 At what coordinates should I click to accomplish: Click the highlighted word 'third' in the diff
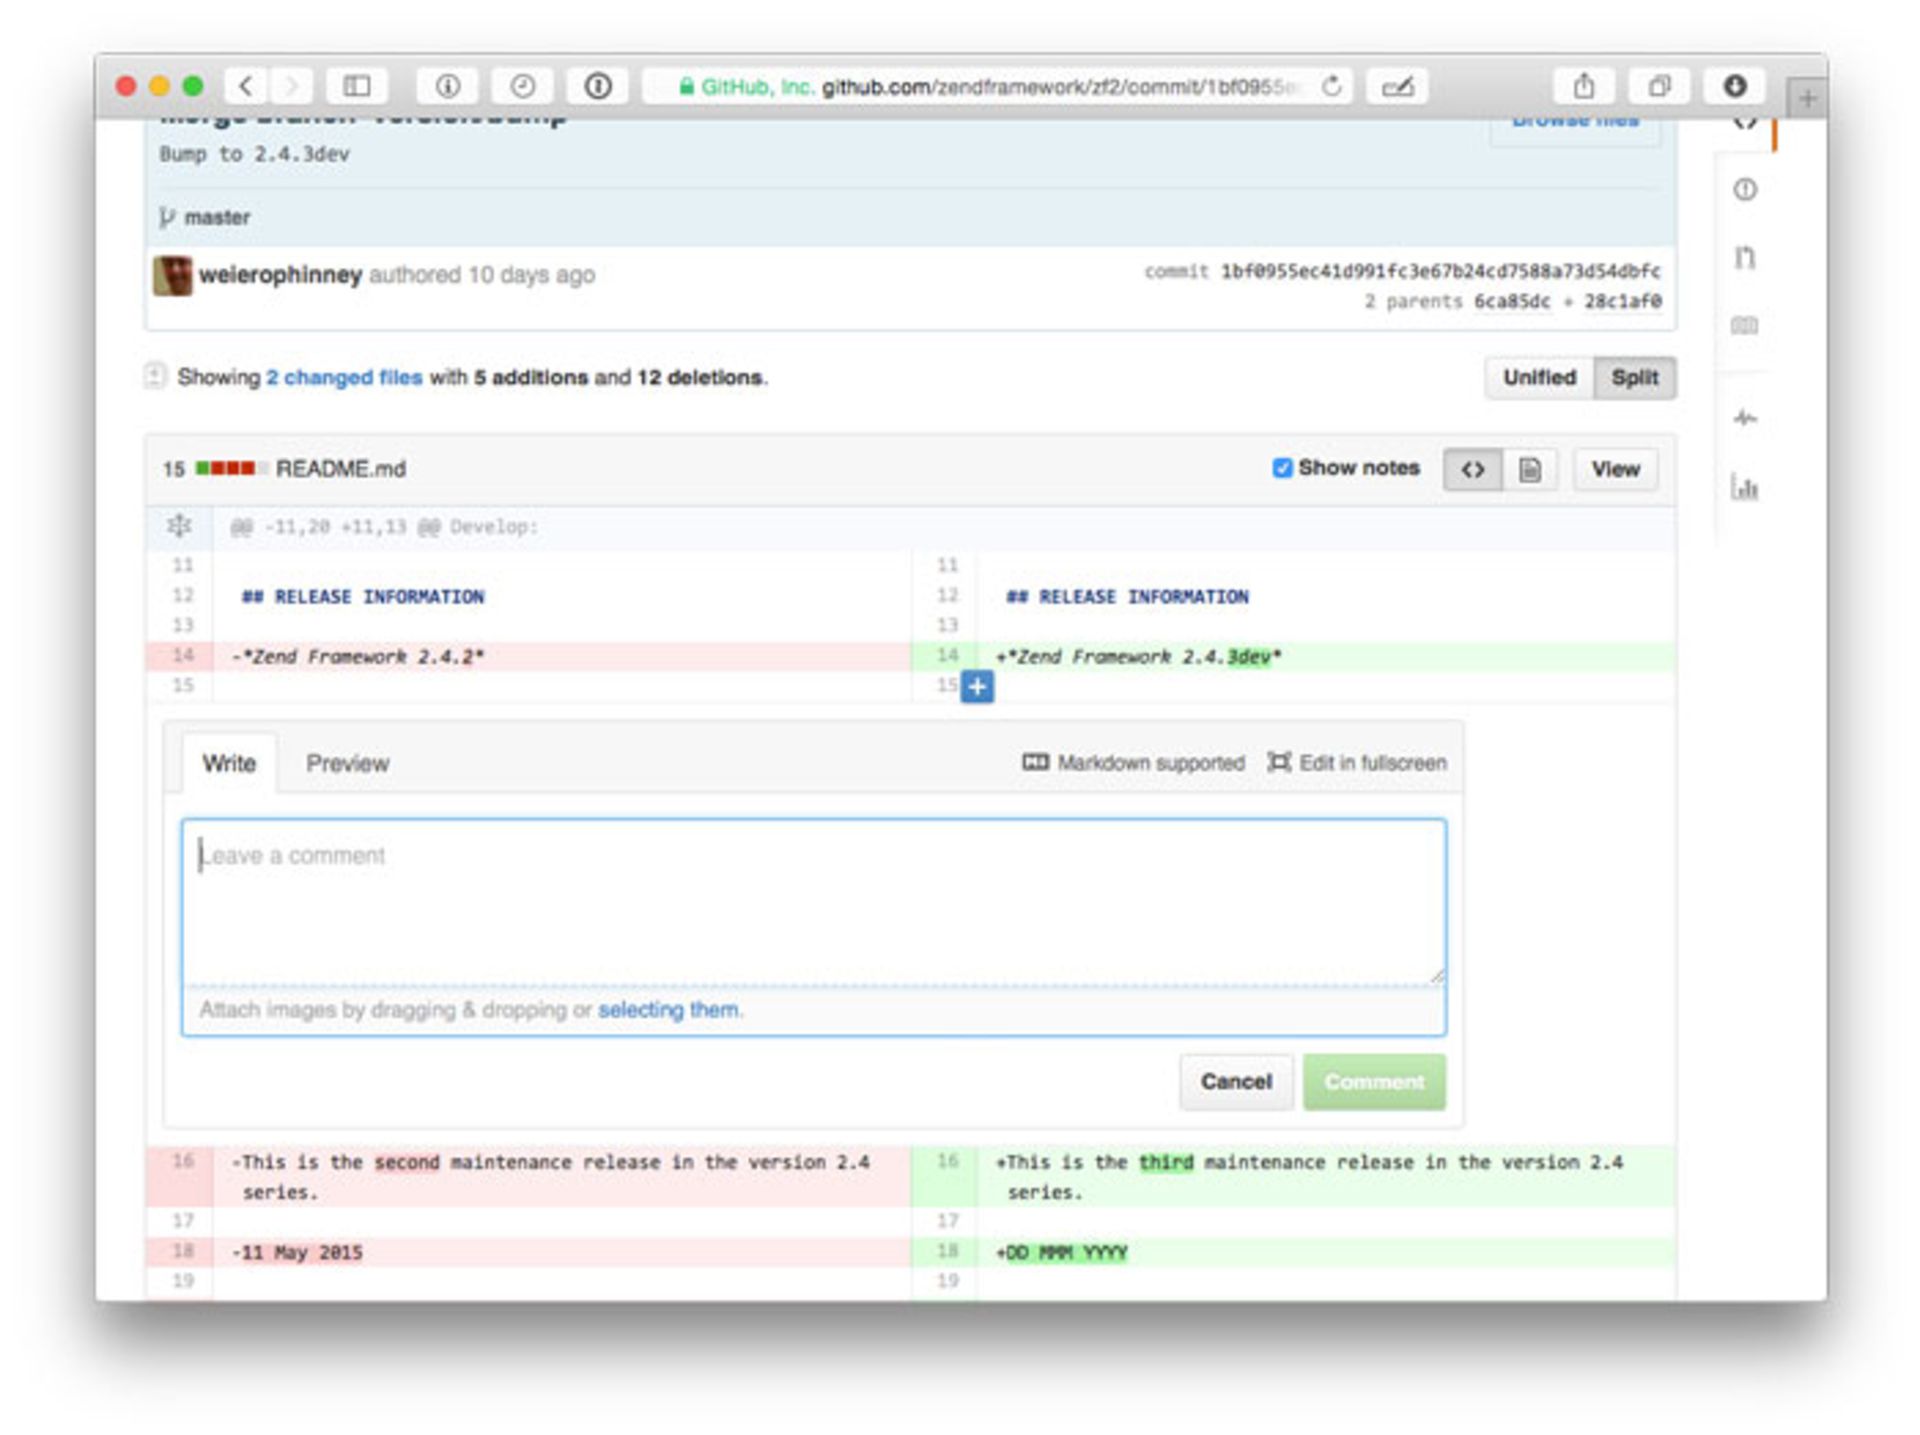pyautogui.click(x=1166, y=1162)
